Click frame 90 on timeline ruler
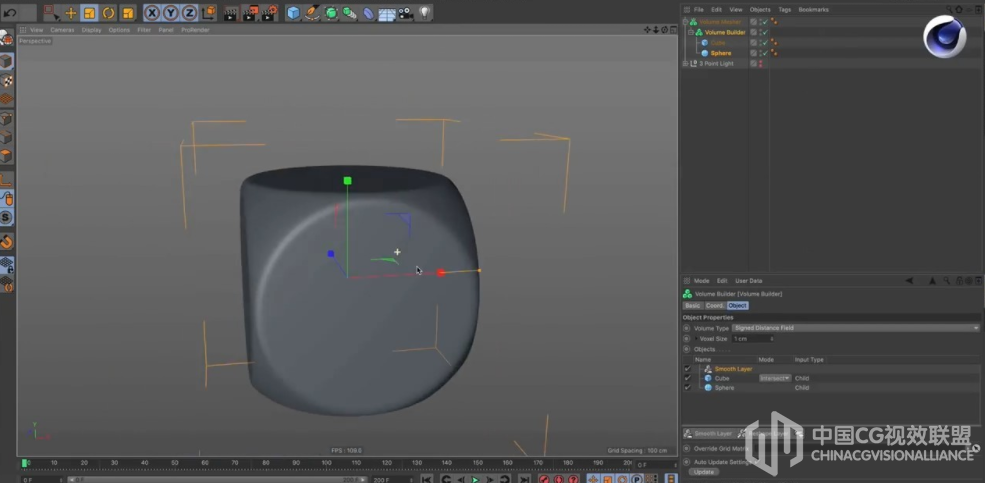Image resolution: width=985 pixels, height=483 pixels. (296, 463)
